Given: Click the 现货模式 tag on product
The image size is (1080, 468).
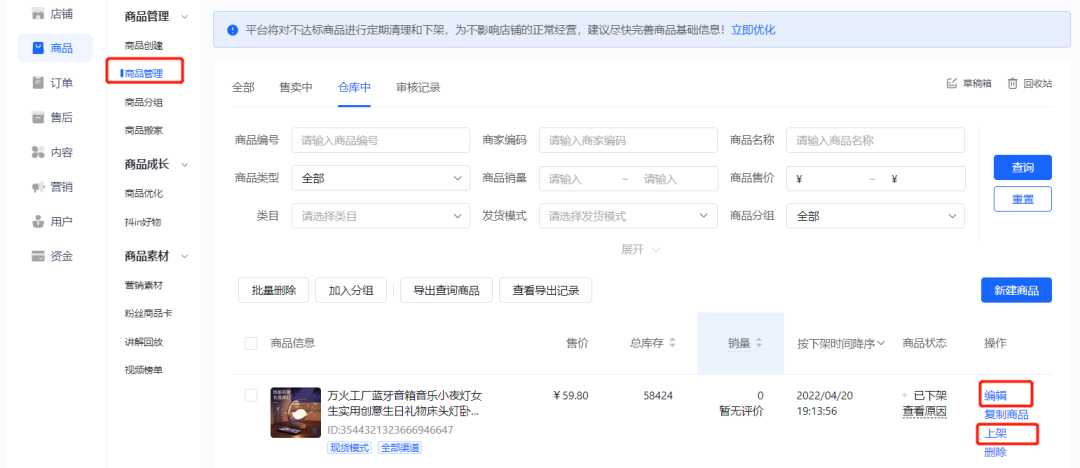Looking at the screenshot, I should click(349, 448).
